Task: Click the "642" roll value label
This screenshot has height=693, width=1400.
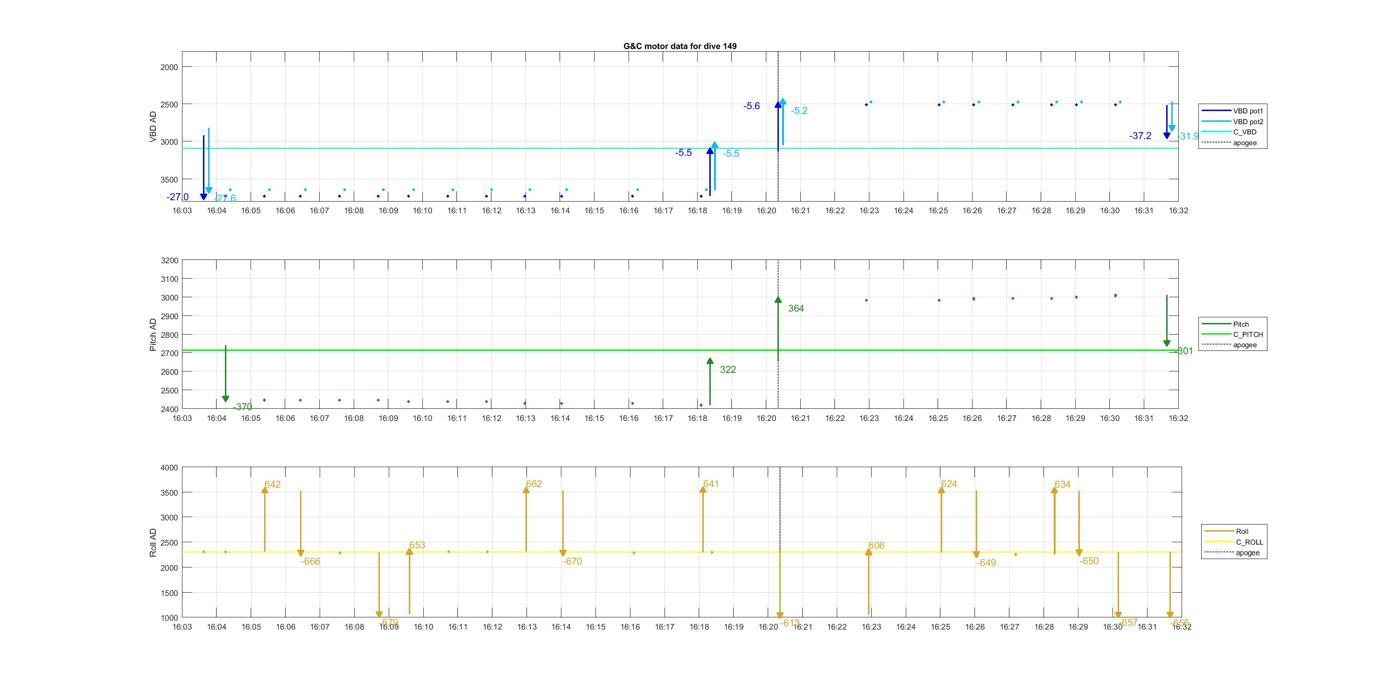Action: point(273,485)
